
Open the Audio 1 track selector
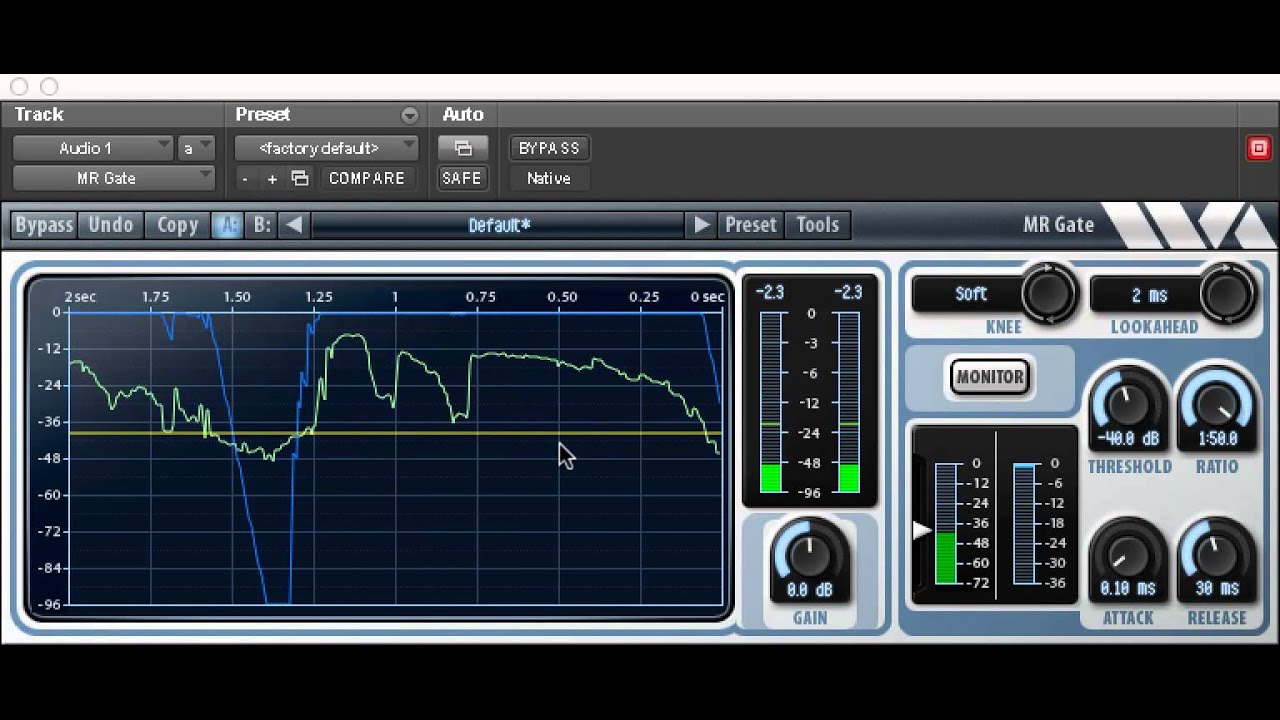93,148
